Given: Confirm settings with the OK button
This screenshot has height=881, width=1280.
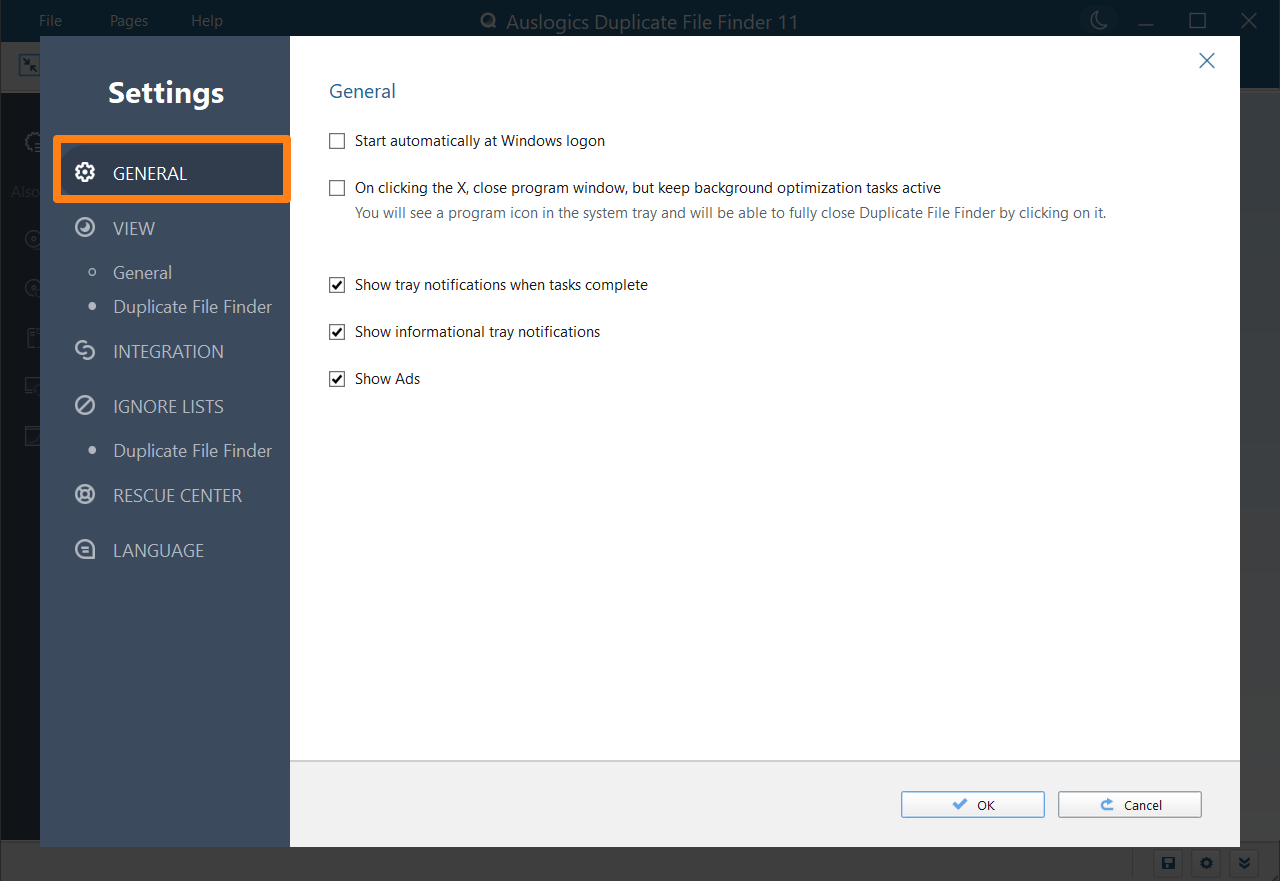Looking at the screenshot, I should [972, 804].
